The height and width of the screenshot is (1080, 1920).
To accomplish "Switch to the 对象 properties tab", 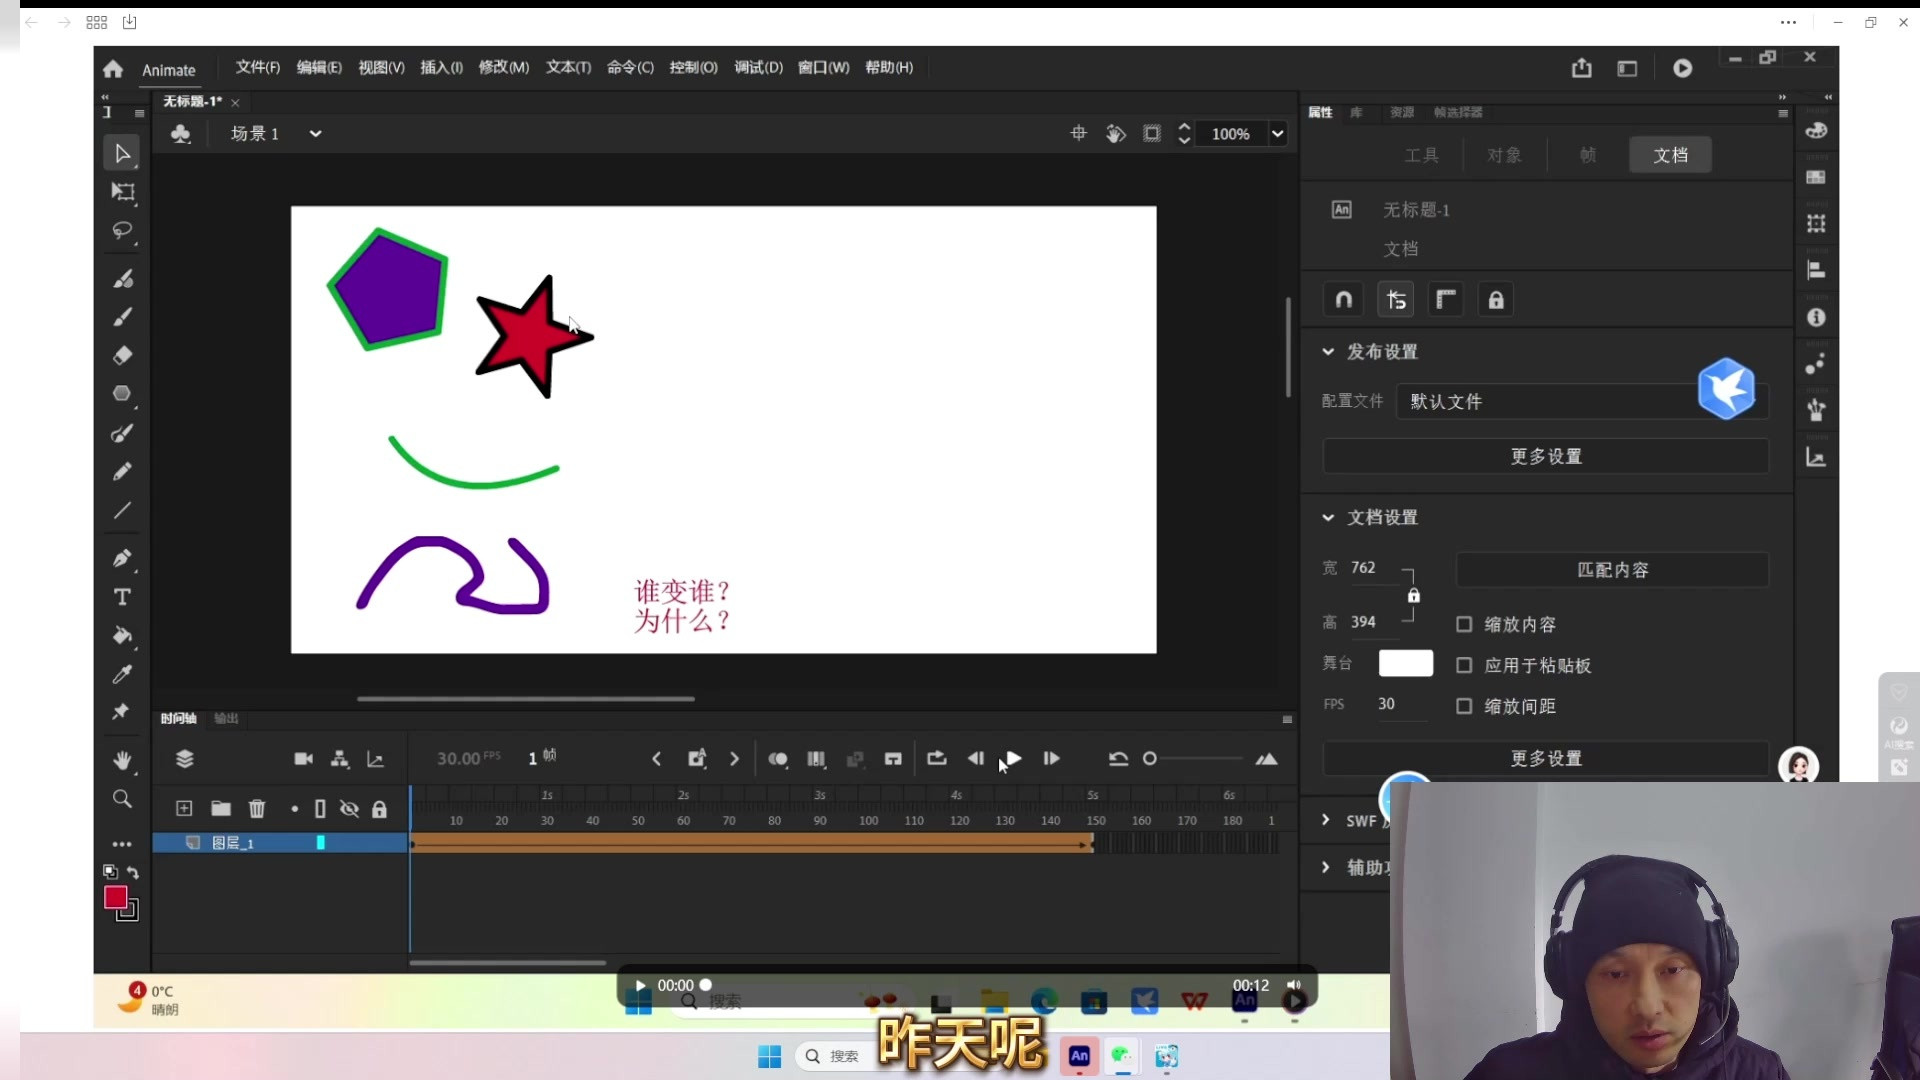I will [1504, 155].
